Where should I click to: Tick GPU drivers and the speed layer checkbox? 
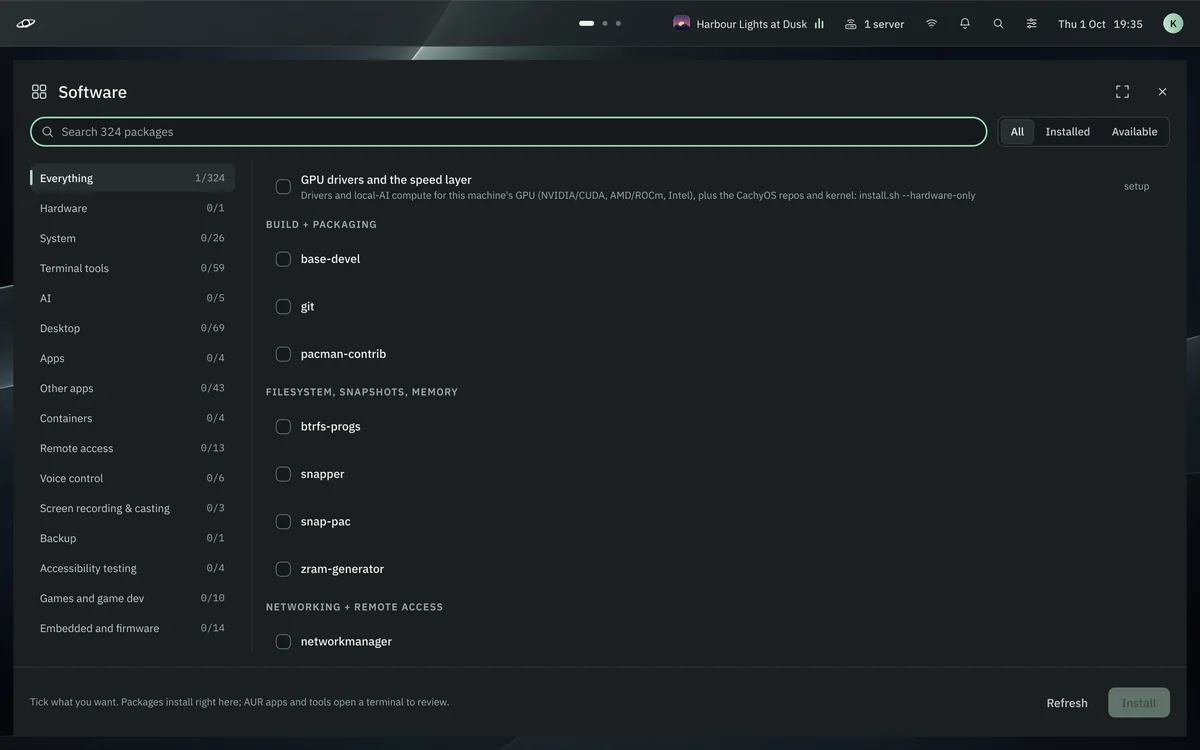283,187
